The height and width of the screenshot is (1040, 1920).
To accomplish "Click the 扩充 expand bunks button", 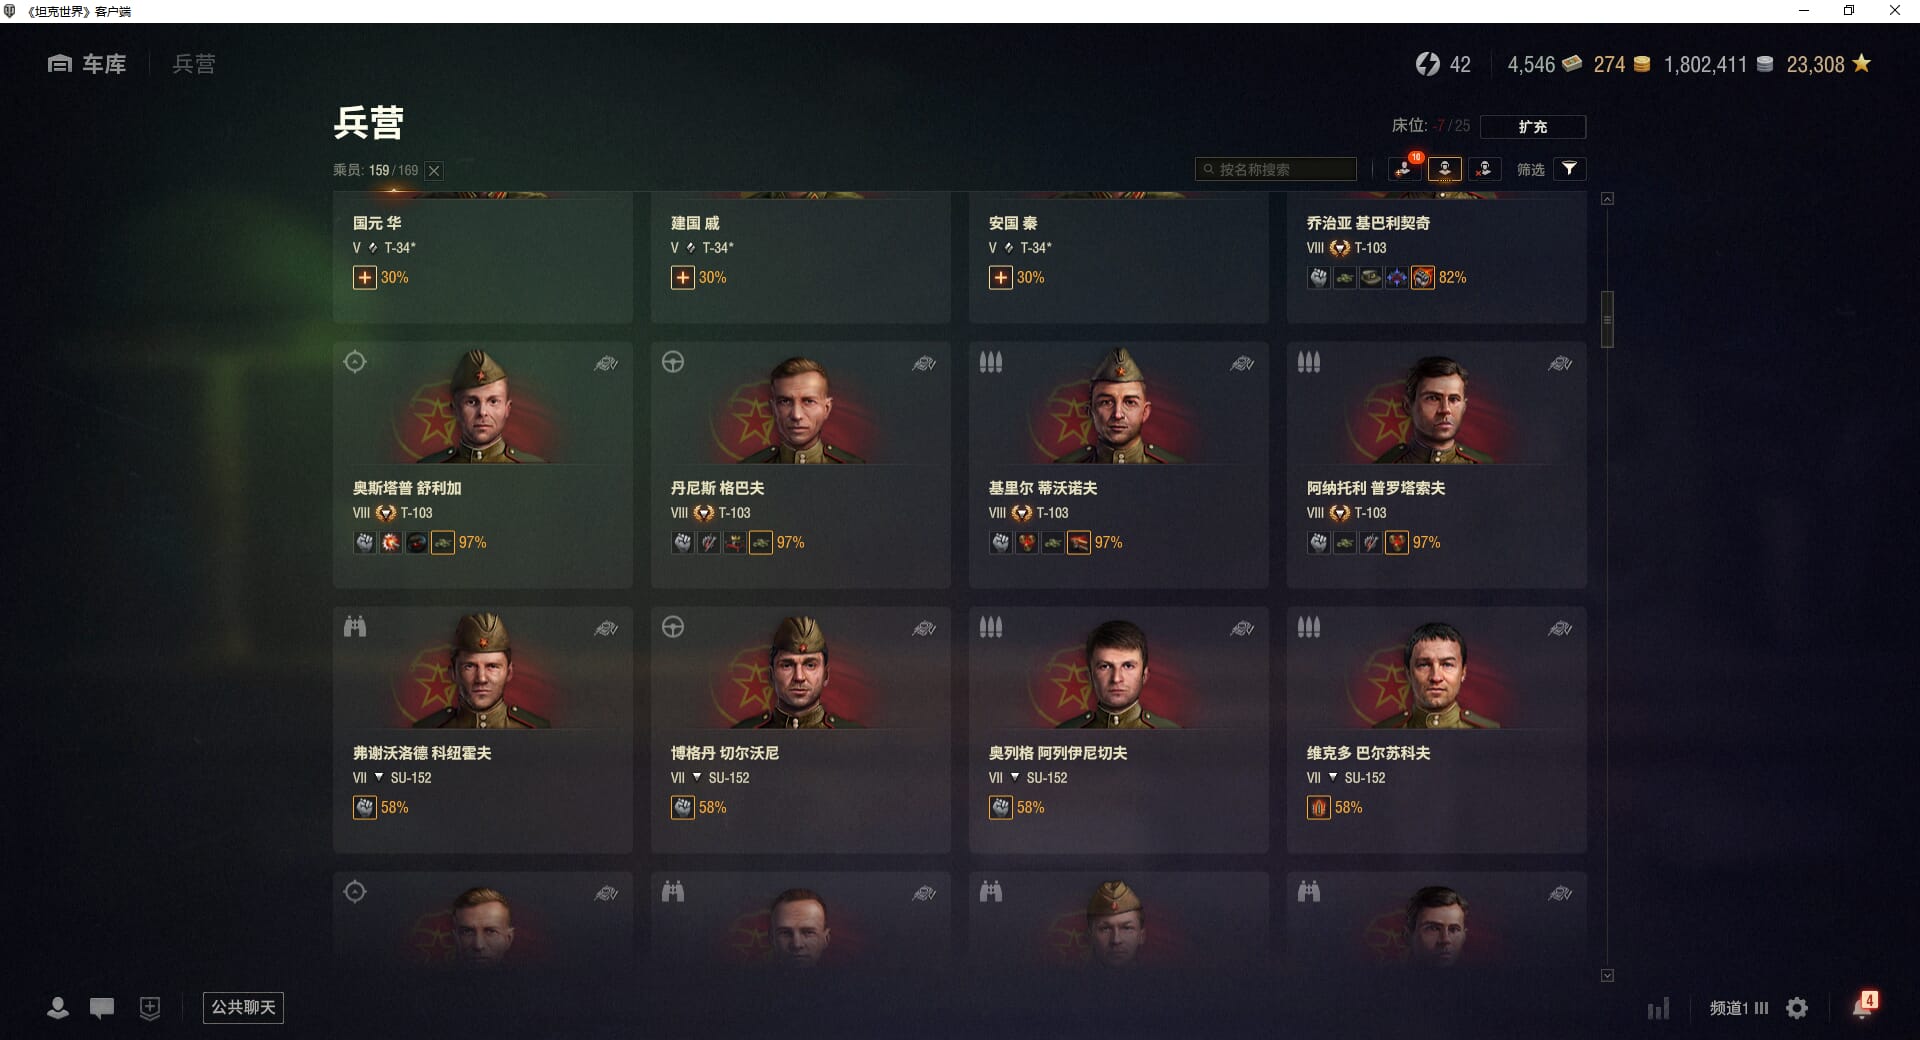I will [1533, 127].
